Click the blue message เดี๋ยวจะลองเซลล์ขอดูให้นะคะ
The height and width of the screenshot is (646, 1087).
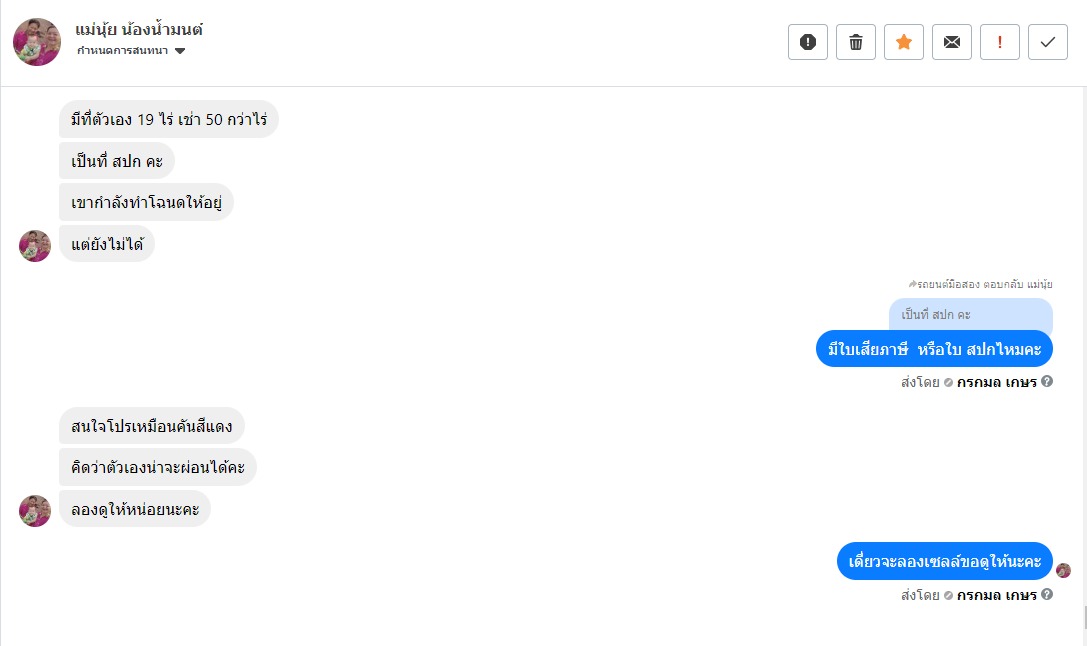click(944, 561)
